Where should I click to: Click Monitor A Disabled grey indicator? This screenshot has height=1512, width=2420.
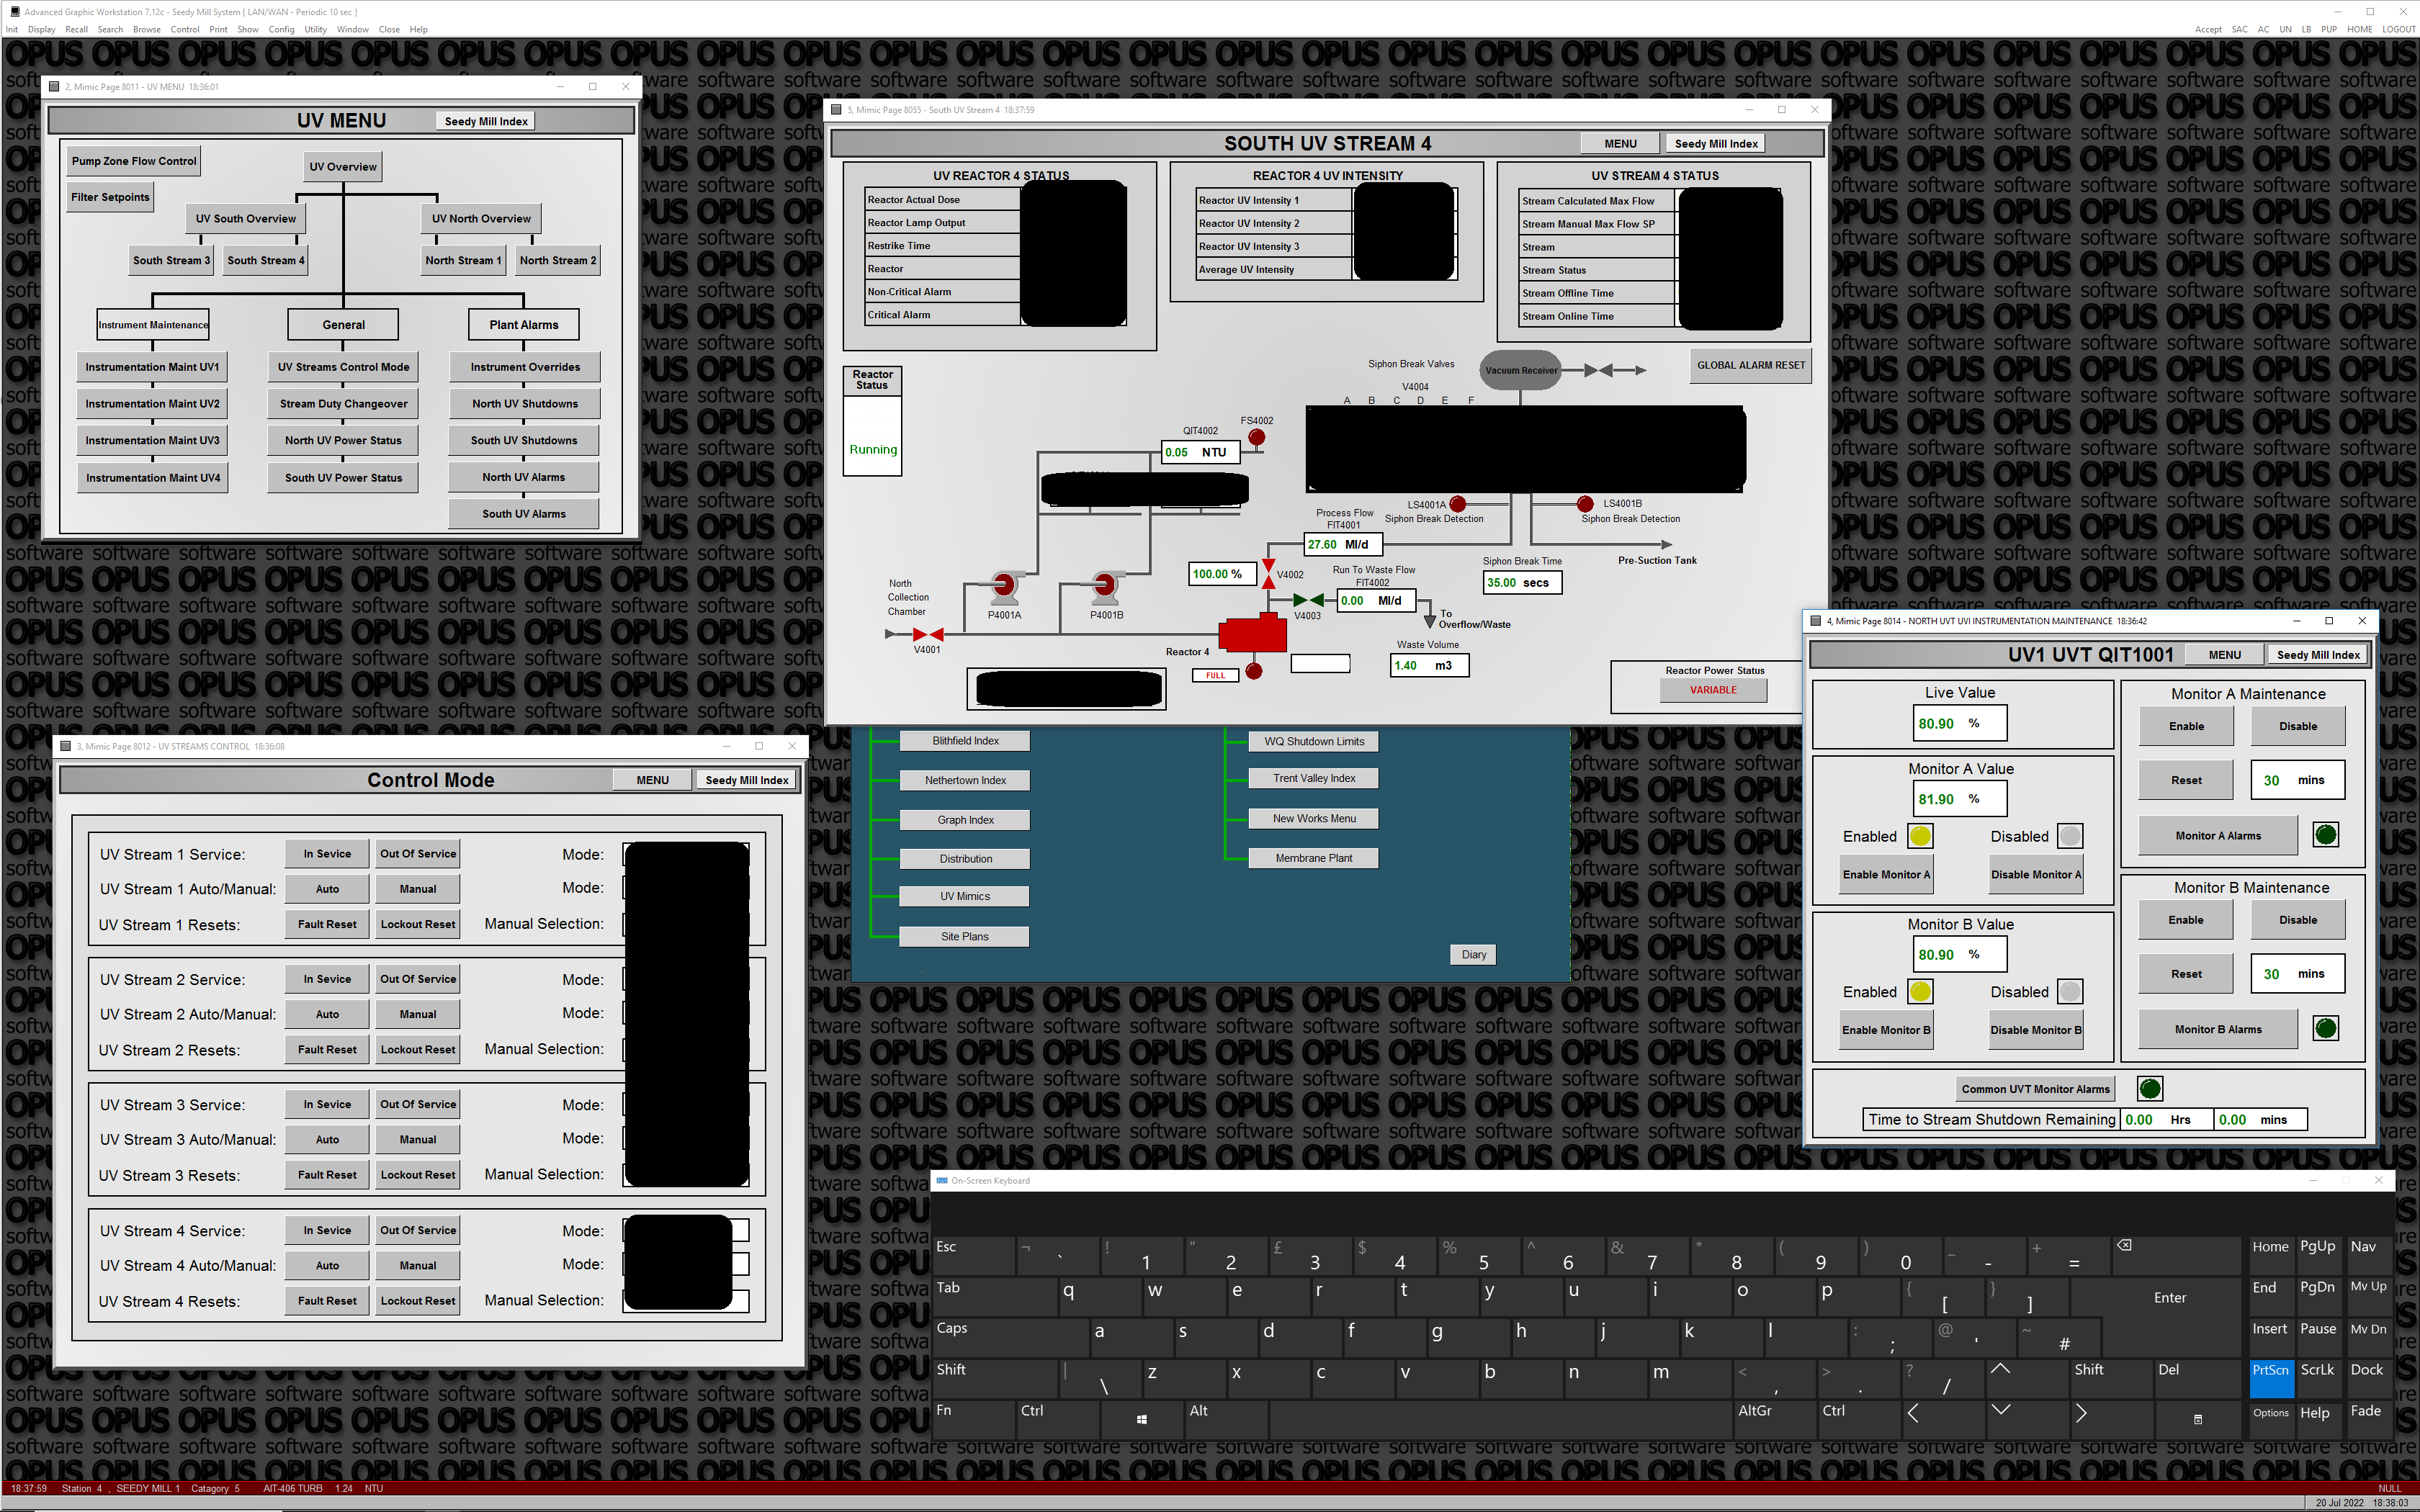pos(2070,836)
